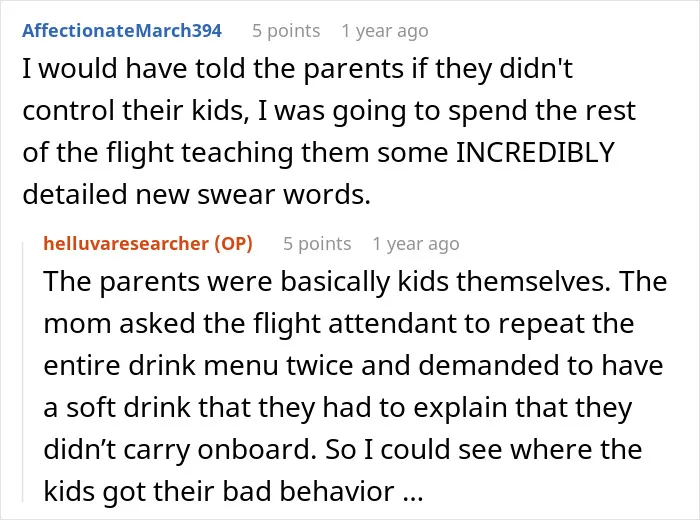
Task: Click the 'entire drink menu twice' line
Action: tap(354, 365)
